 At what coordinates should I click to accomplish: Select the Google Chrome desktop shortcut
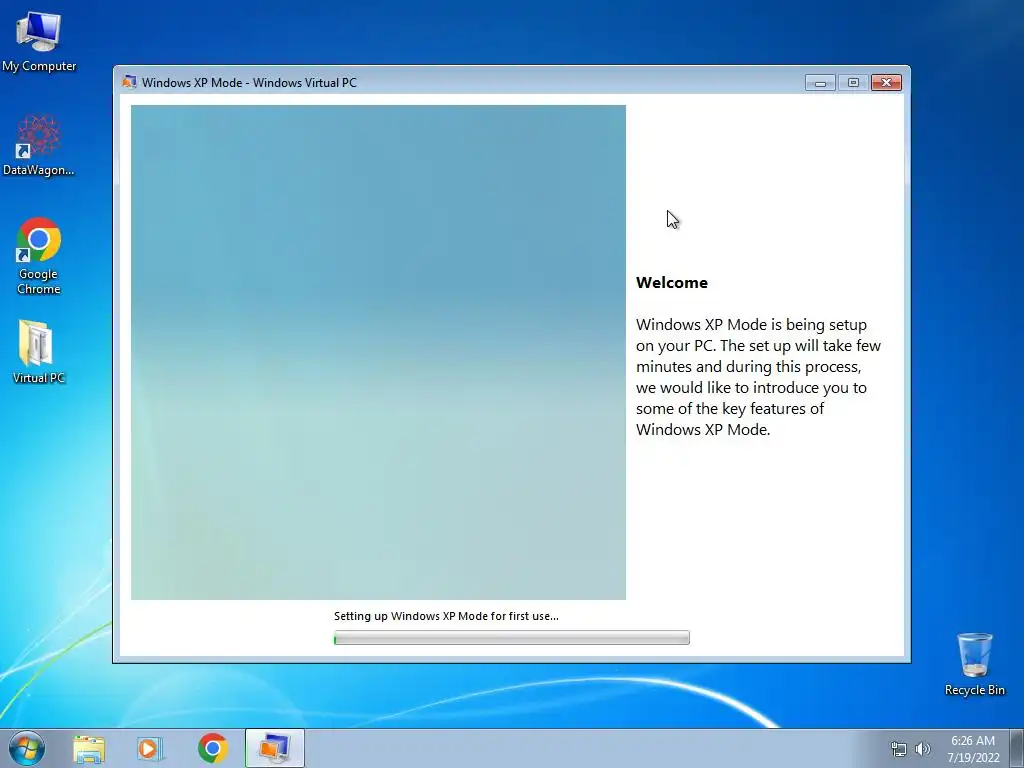pos(39,255)
